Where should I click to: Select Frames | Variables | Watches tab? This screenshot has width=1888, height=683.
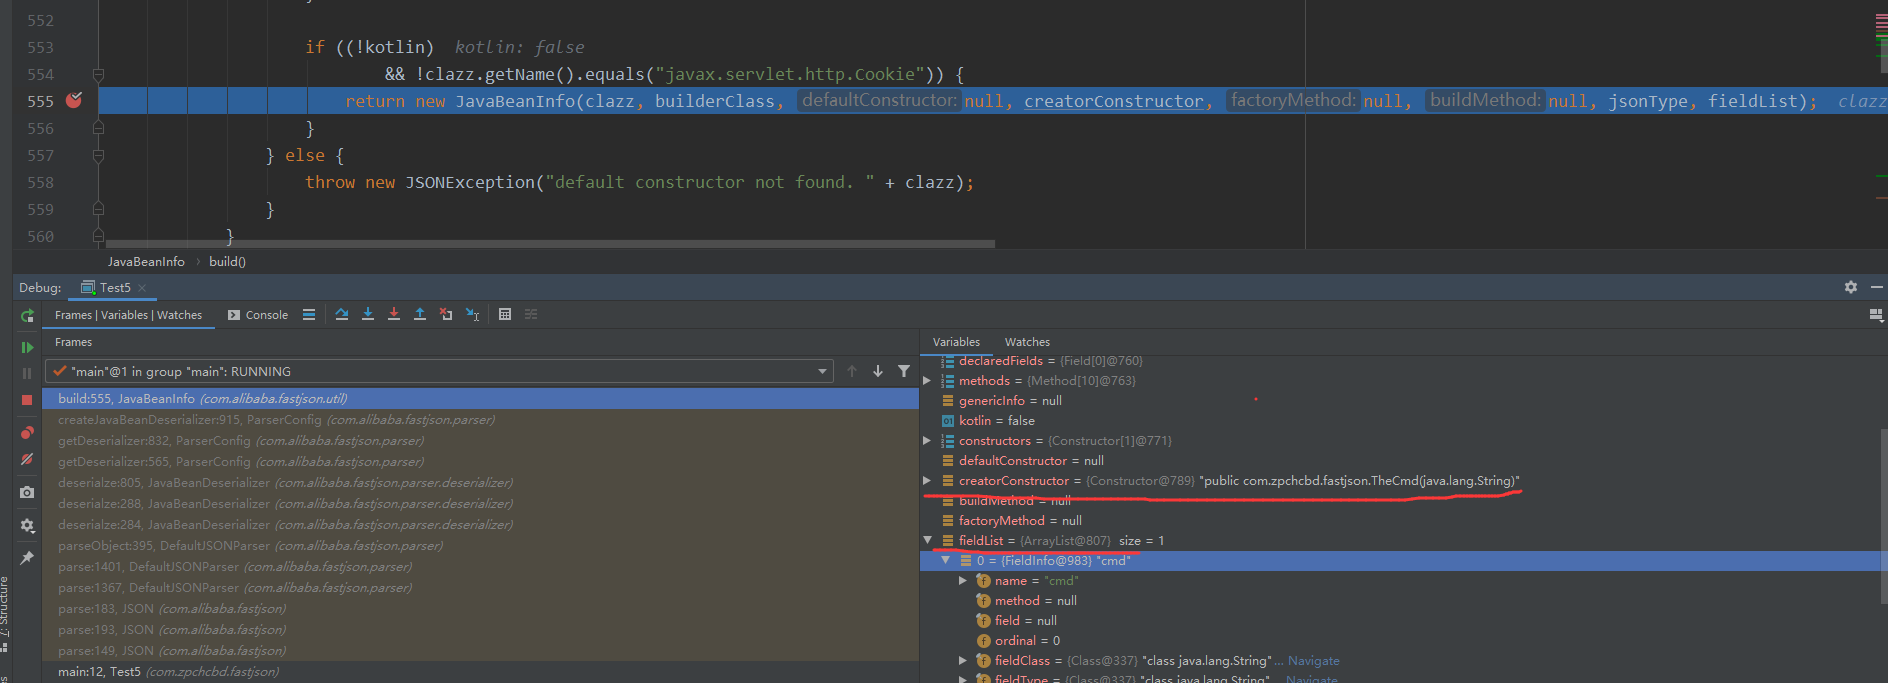128,315
